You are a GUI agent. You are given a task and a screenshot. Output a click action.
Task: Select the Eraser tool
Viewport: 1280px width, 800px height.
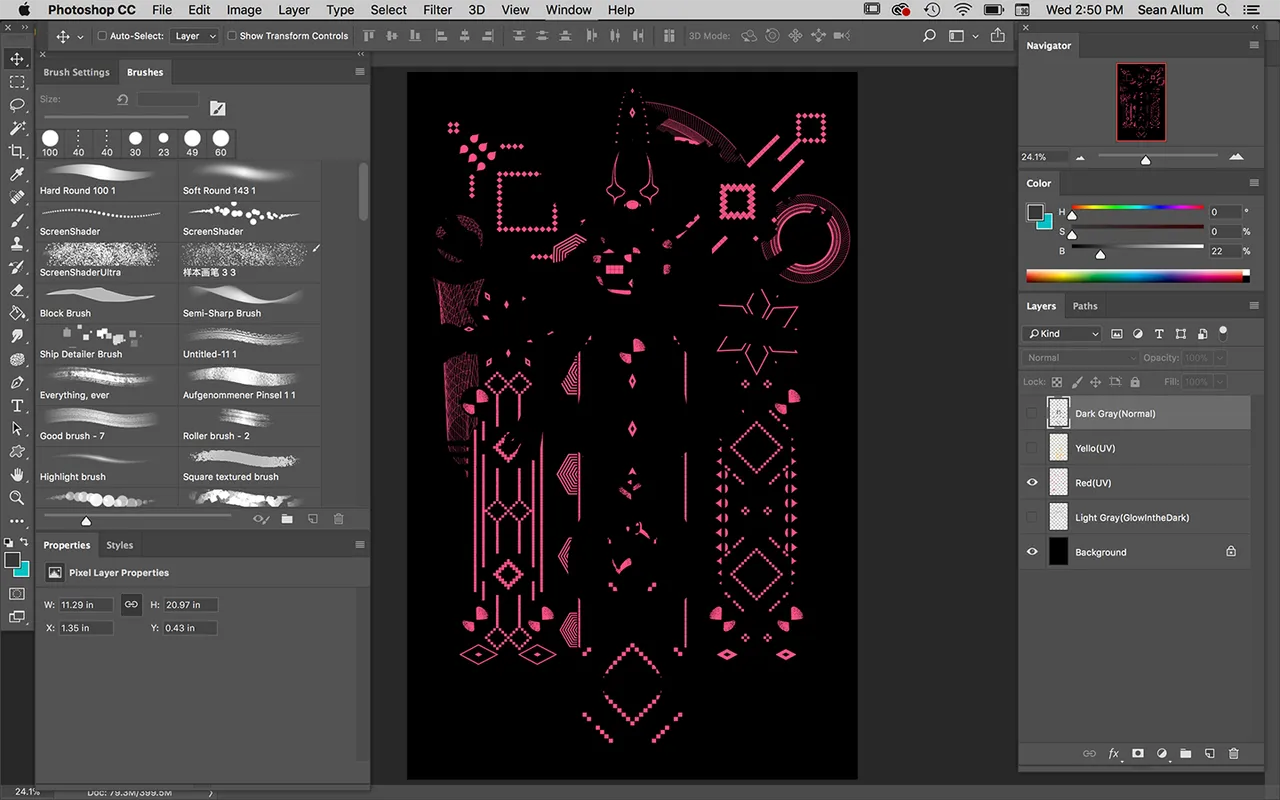(x=17, y=290)
